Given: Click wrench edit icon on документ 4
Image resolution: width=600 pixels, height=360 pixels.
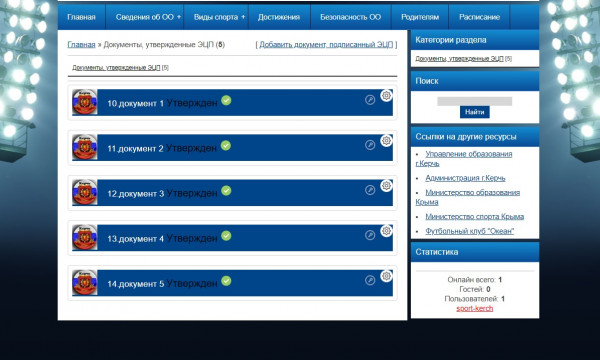Looking at the screenshot, I should [x=370, y=235].
